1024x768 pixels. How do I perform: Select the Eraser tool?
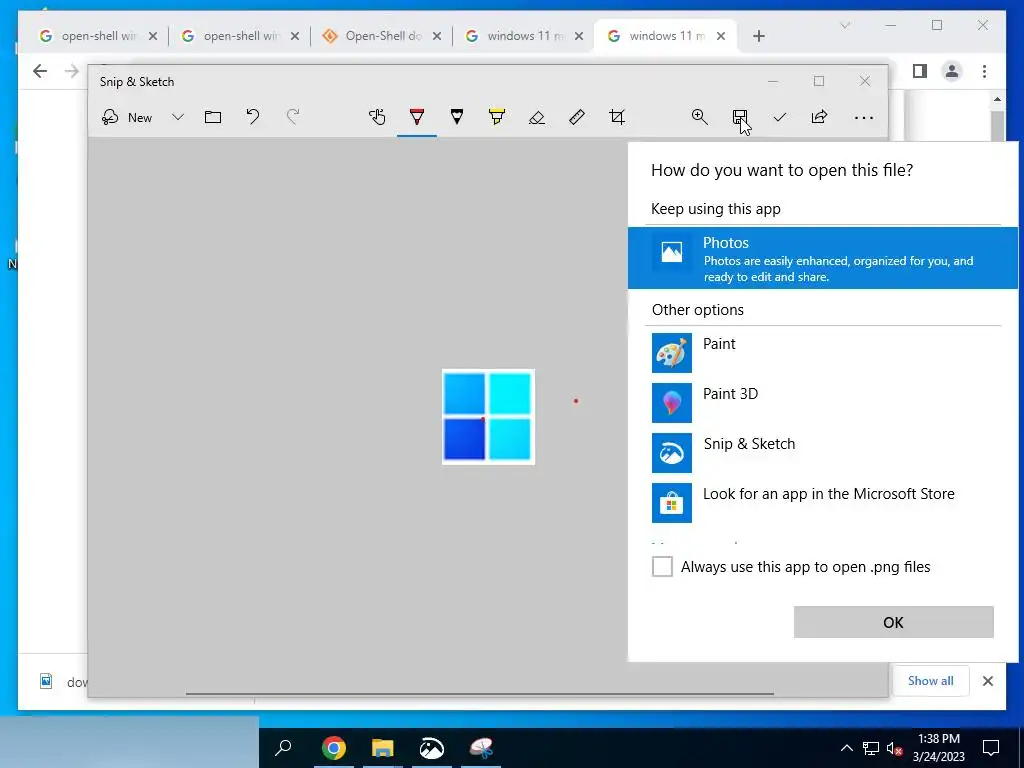537,118
